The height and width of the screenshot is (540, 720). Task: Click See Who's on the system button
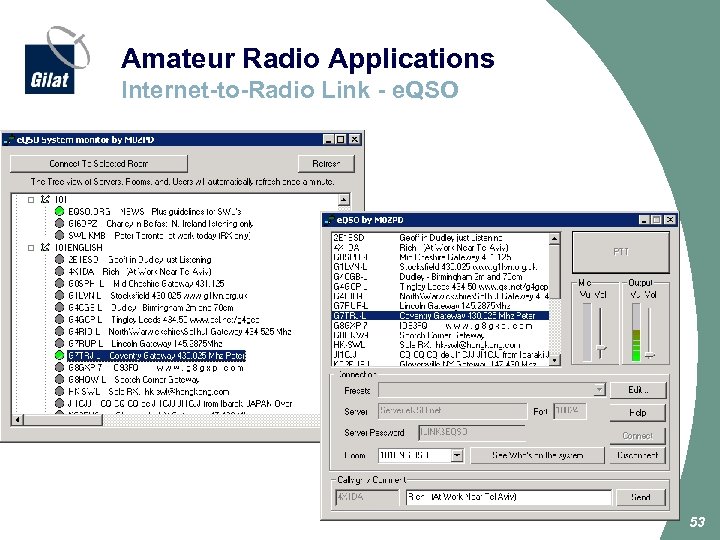537,456
